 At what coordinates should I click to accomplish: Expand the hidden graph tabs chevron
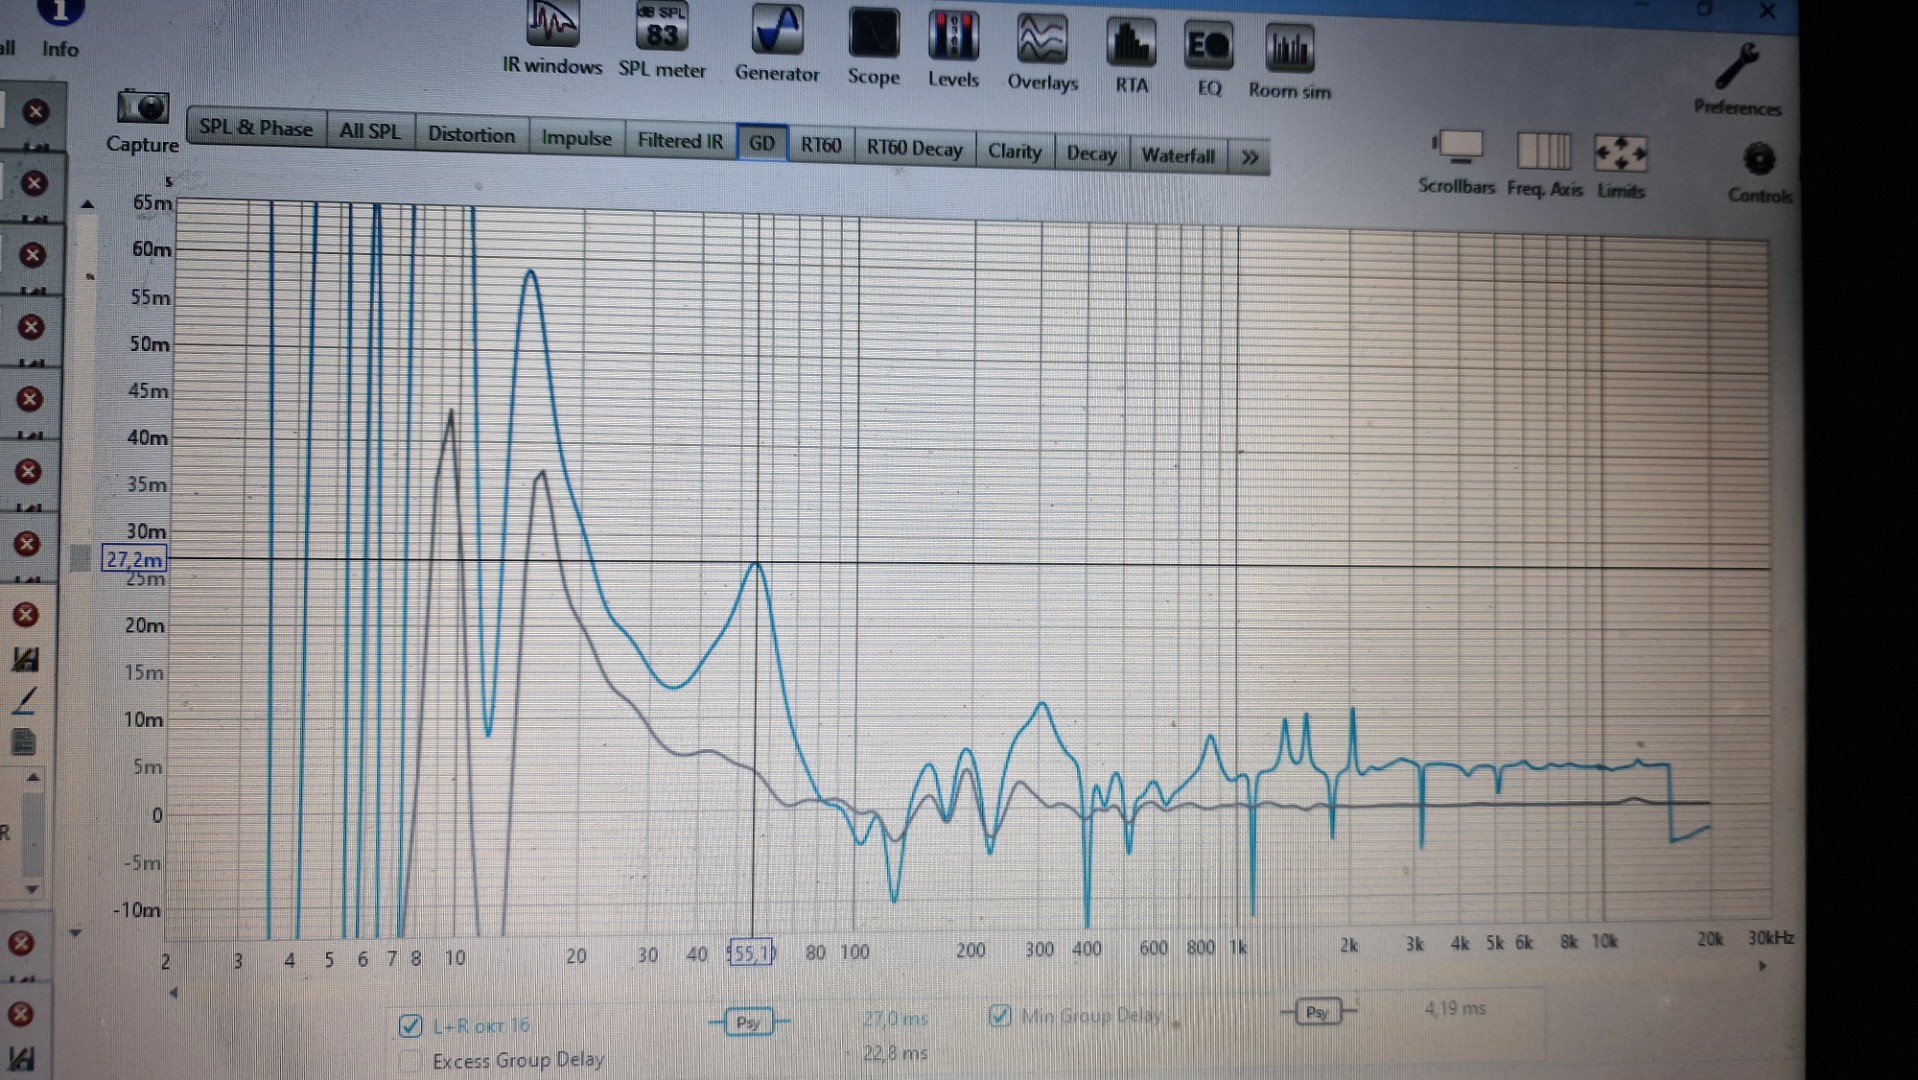pos(1249,158)
